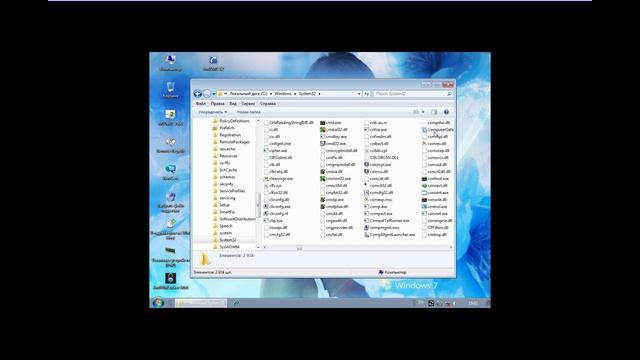Click the Forward navigation arrow in Explorer
Screen dimensions: 640x360
click(x=207, y=94)
